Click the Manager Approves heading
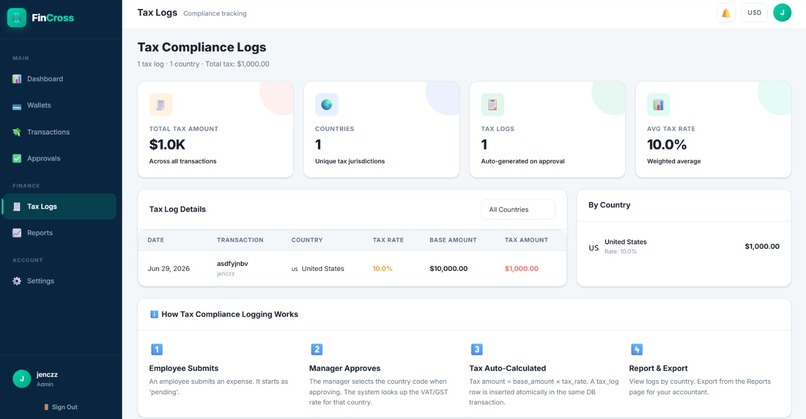806x419 pixels. tap(344, 369)
